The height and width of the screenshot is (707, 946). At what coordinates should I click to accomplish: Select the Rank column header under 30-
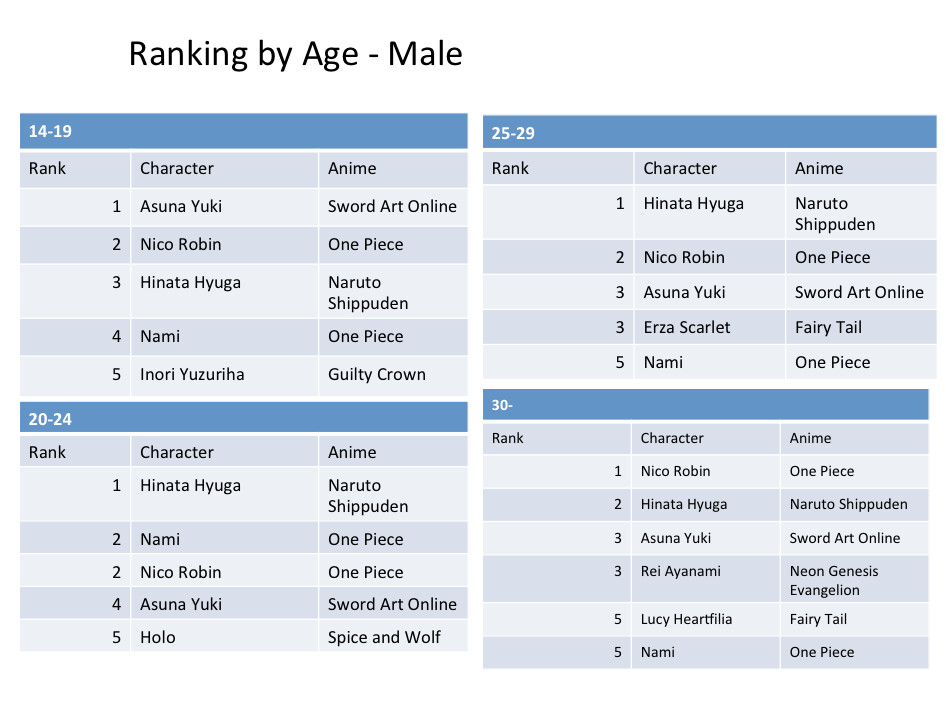tap(508, 438)
